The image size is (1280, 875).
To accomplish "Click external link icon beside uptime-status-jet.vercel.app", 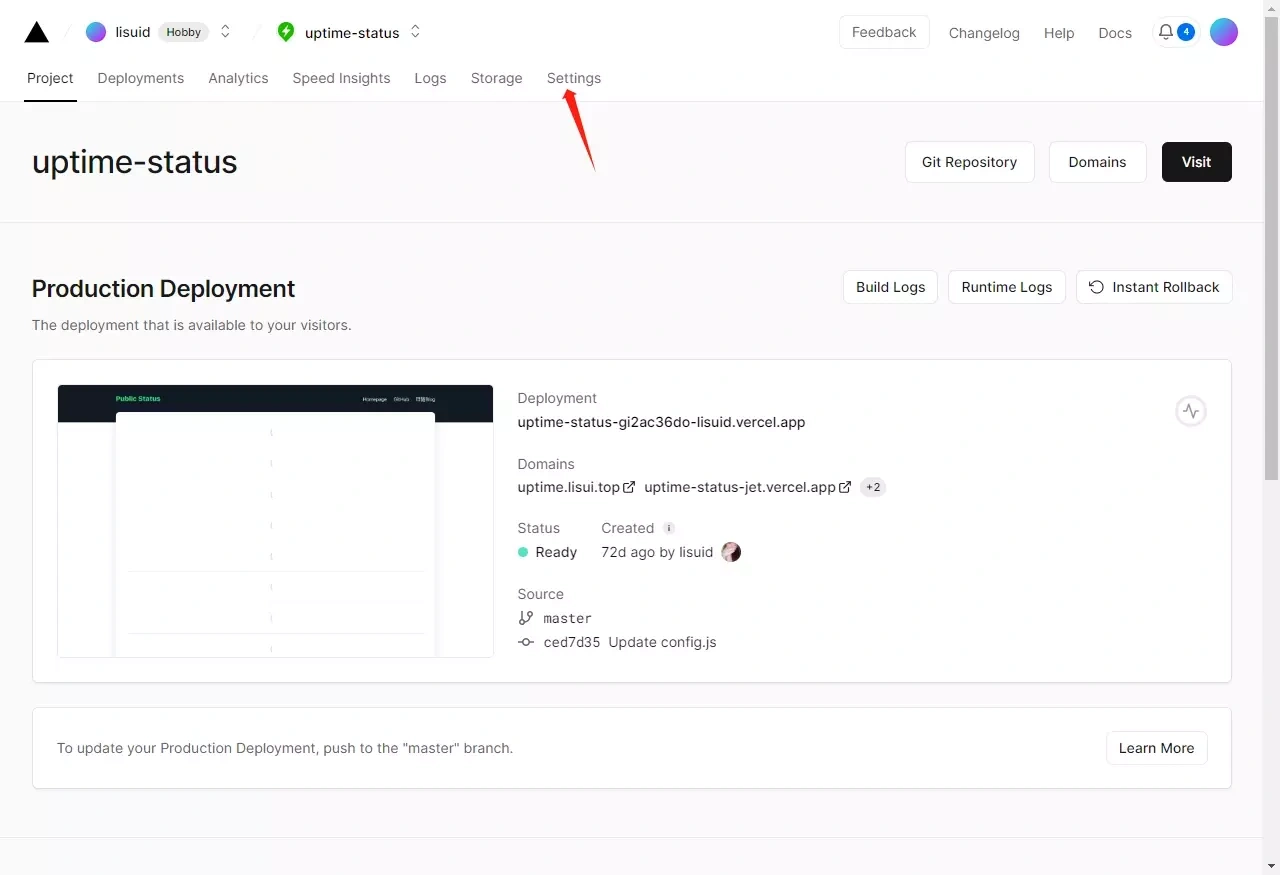I will (x=845, y=487).
